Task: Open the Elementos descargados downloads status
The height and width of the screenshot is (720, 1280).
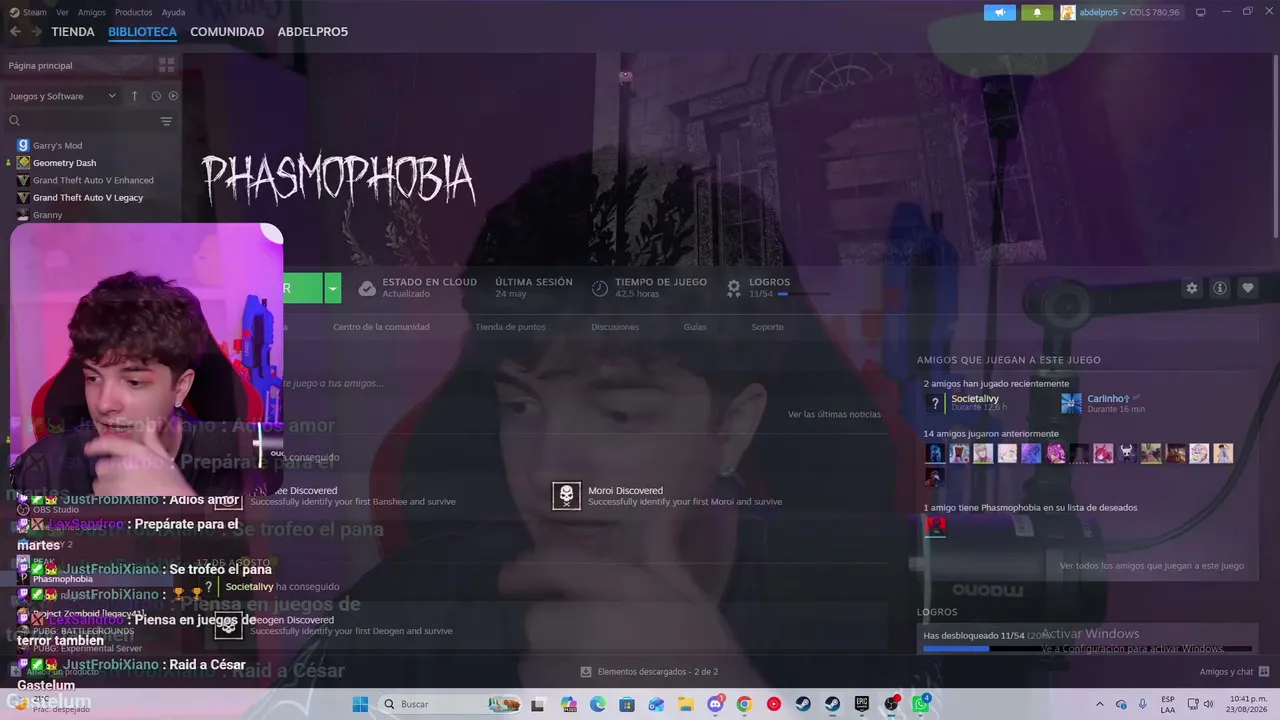Action: pos(650,672)
